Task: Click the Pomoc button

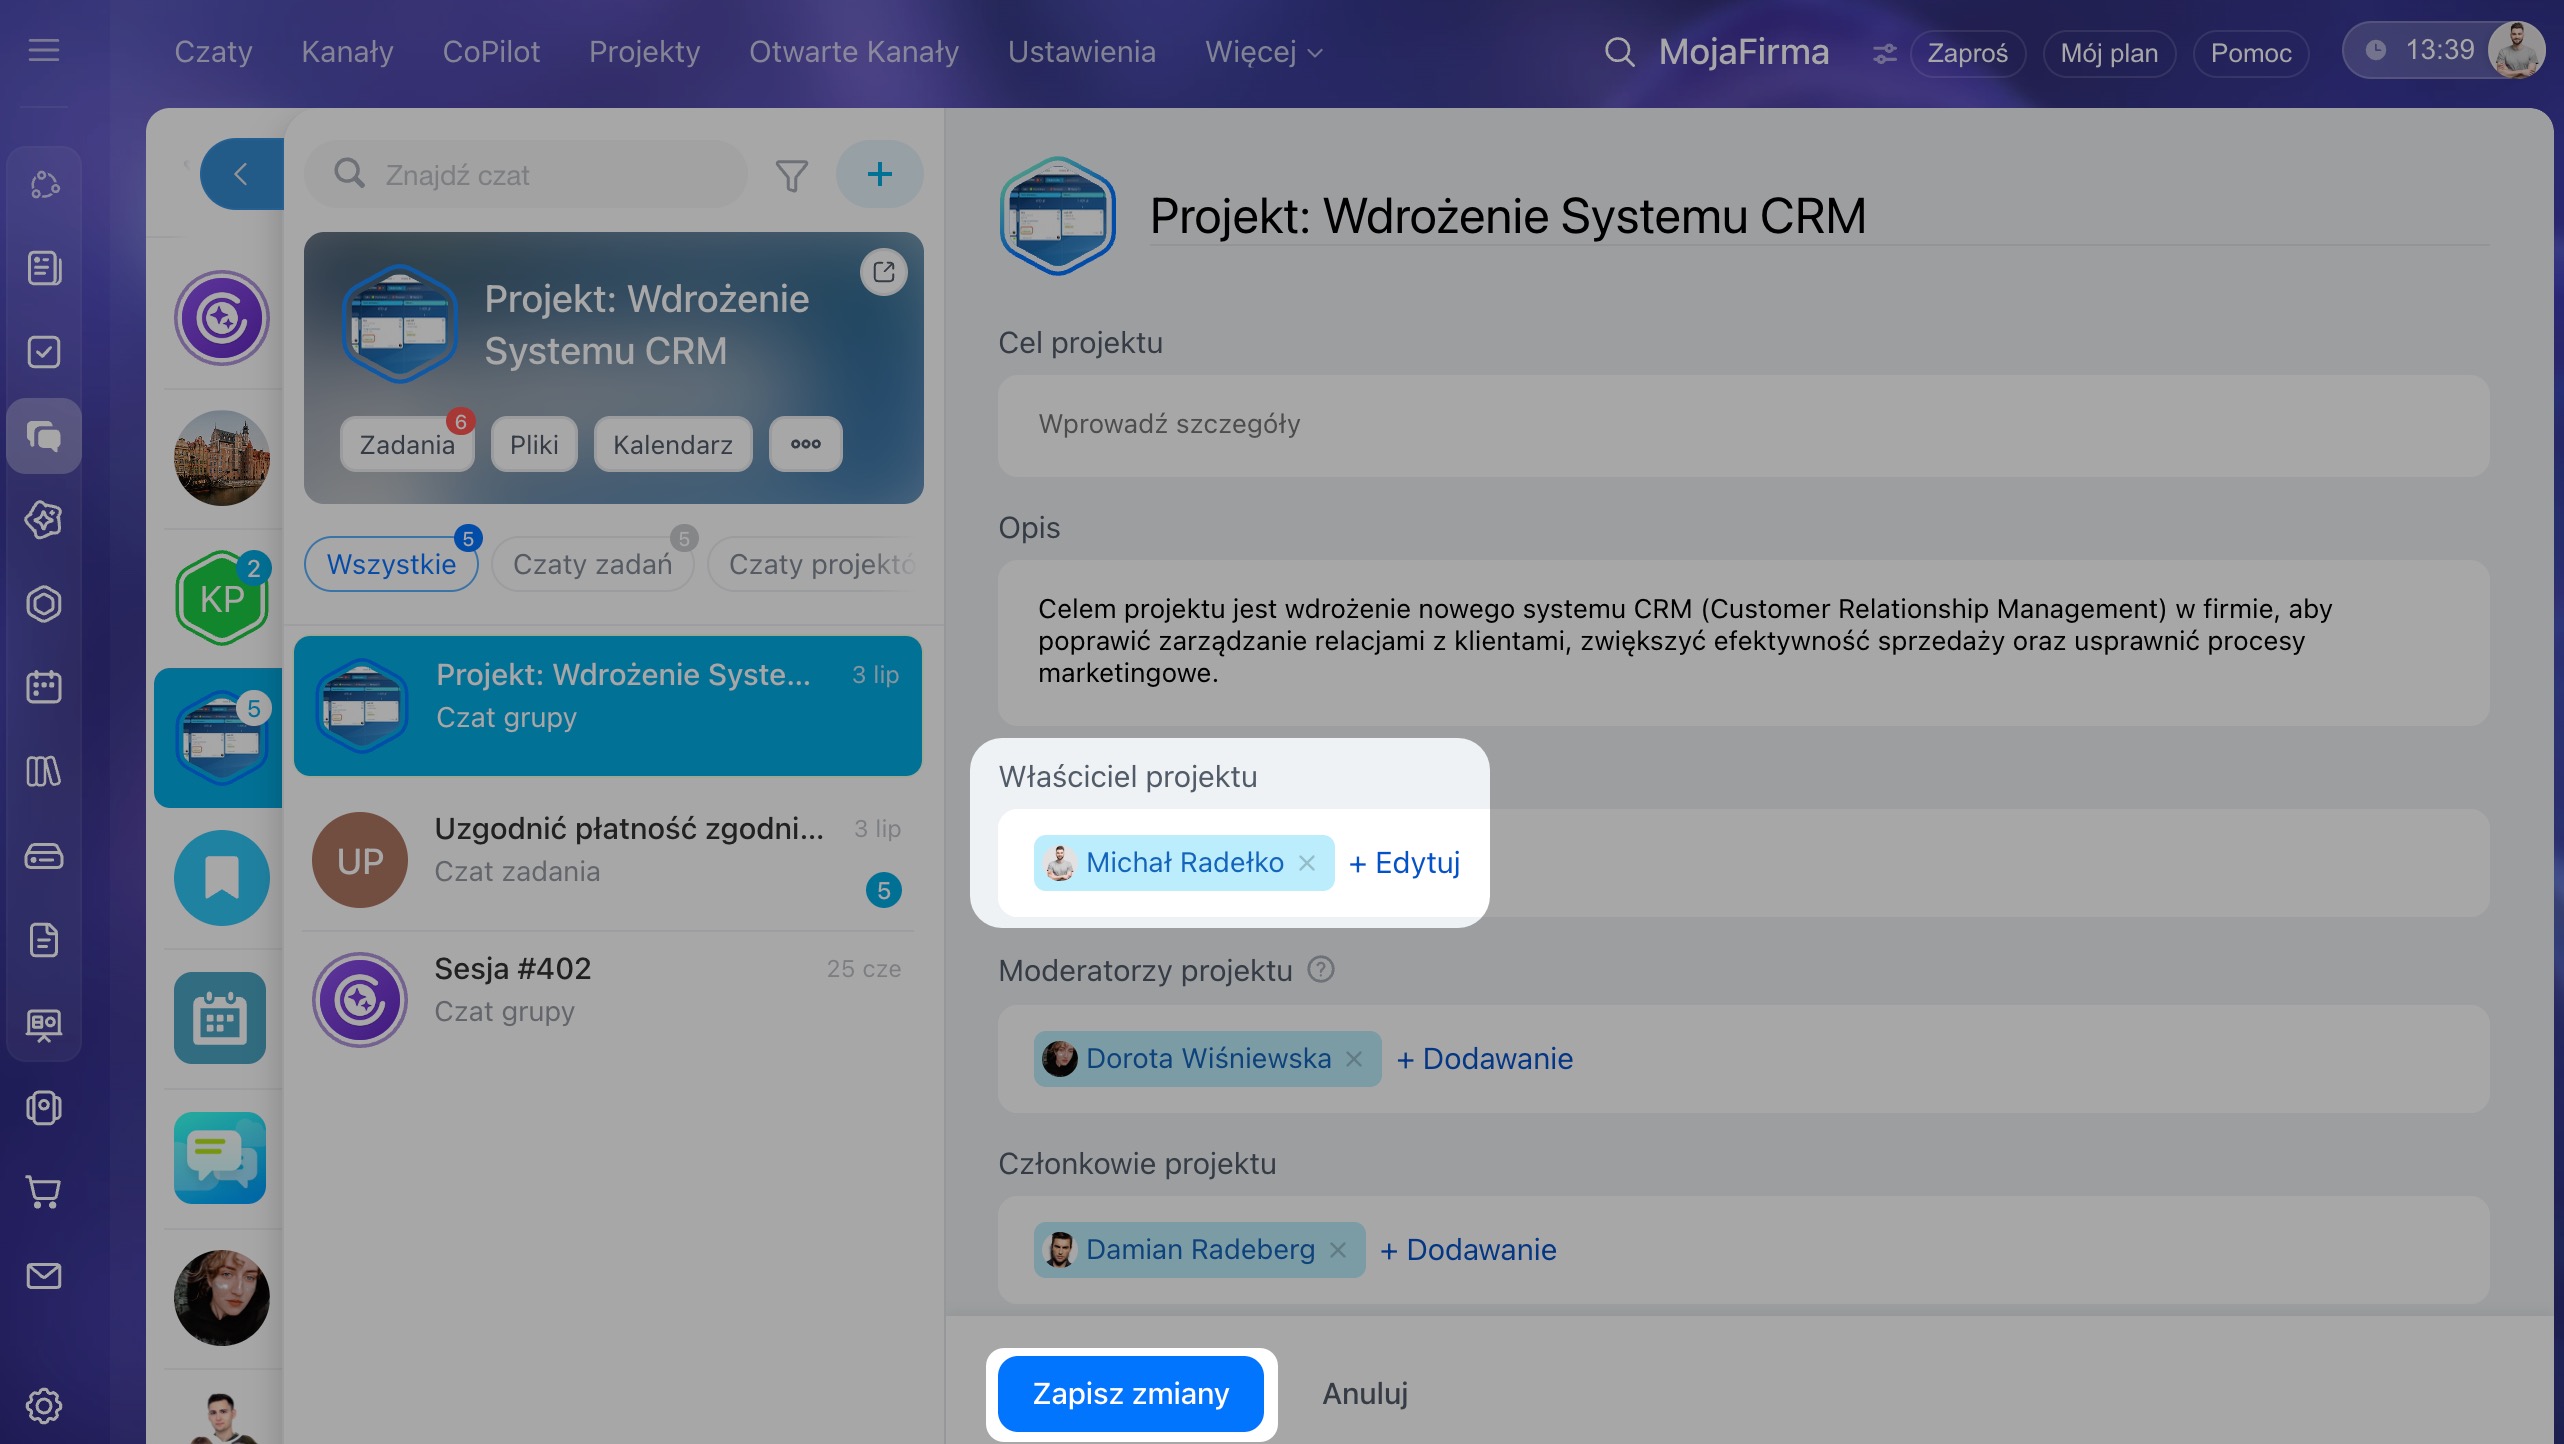Action: click(x=2250, y=53)
